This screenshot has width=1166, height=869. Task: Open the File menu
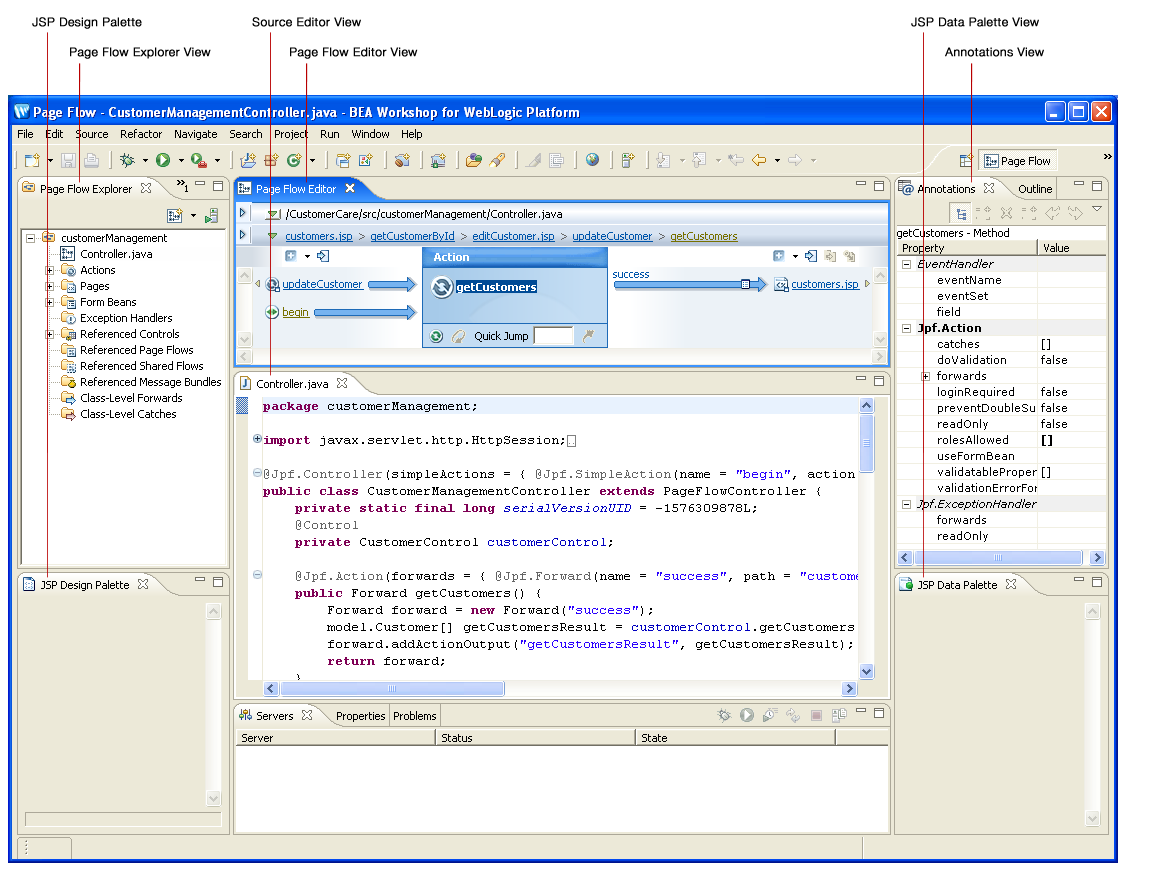[x=25, y=135]
